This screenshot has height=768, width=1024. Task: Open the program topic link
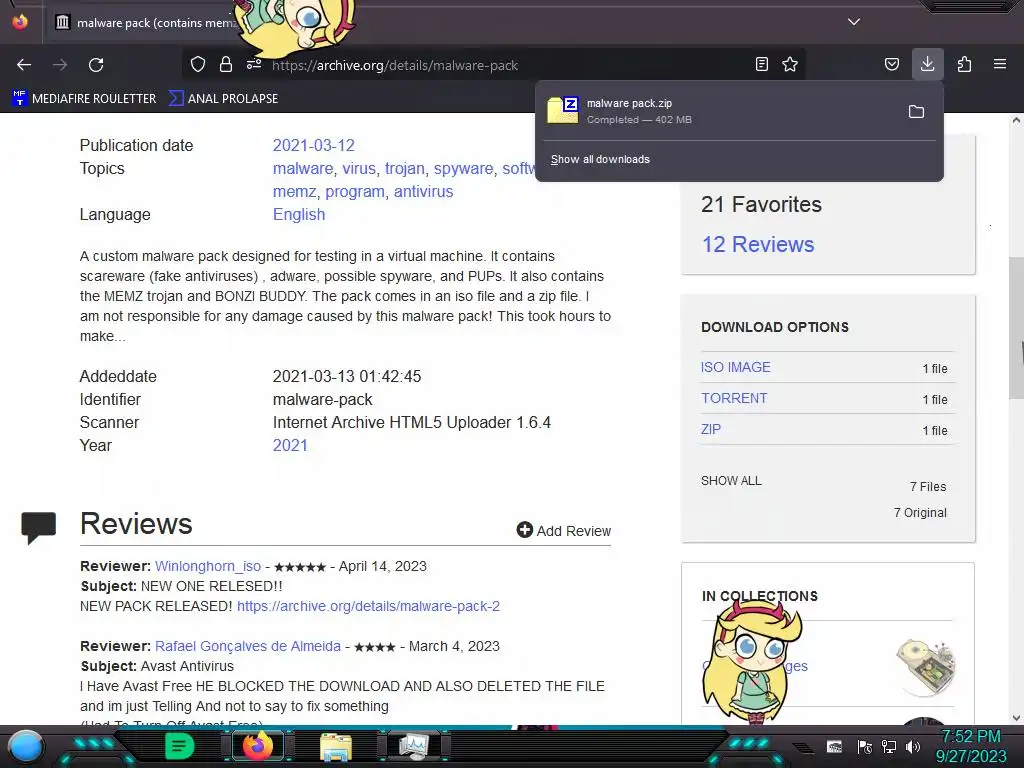[355, 191]
